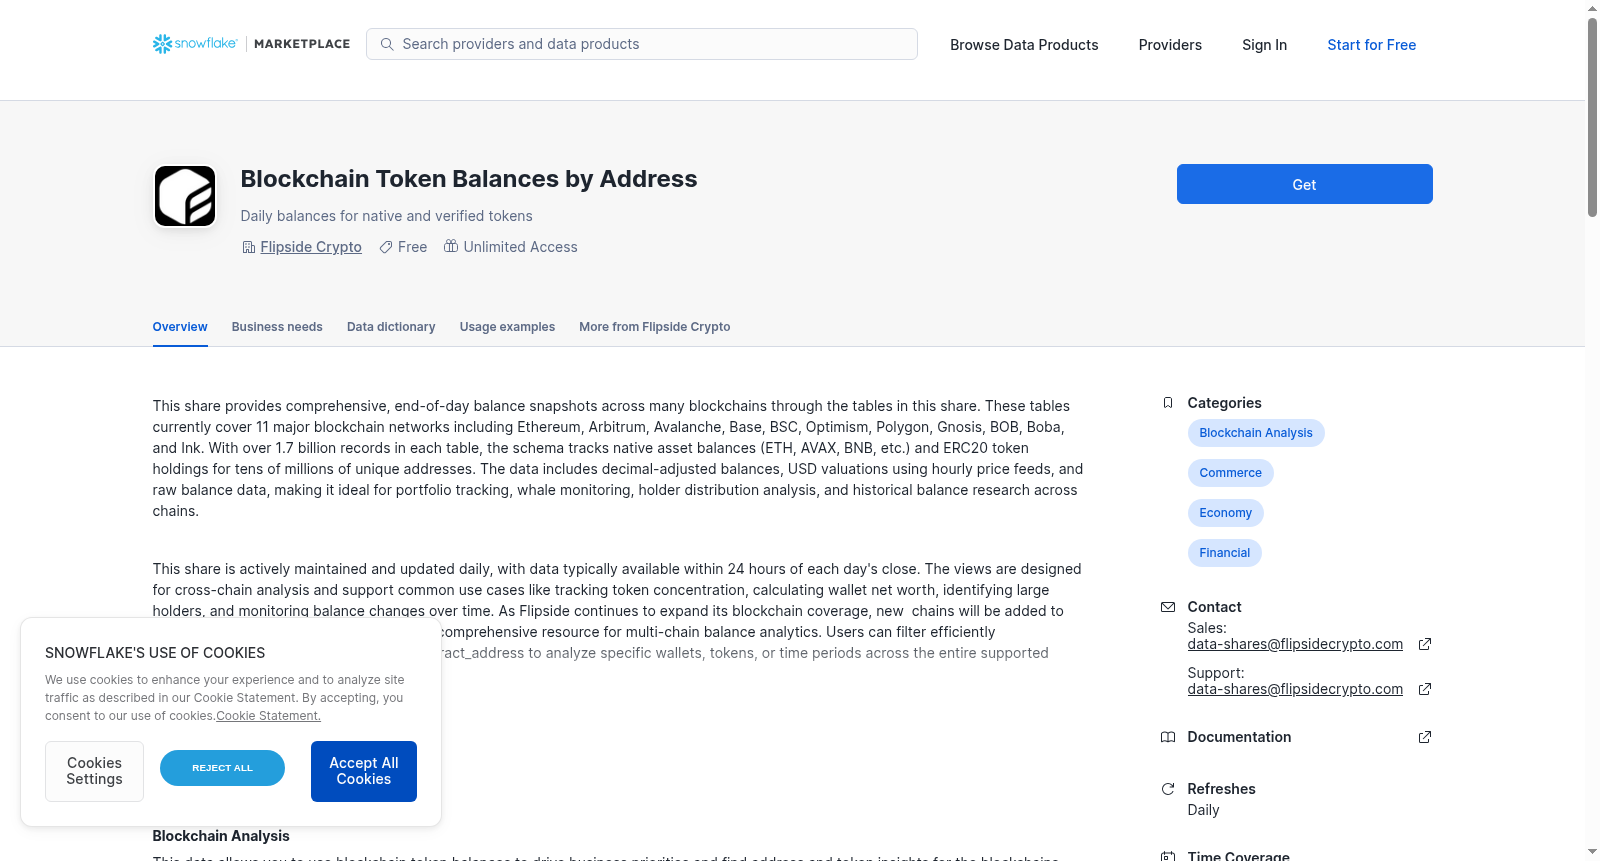Click the page vertical scrollbar thumb
The image size is (1600, 861).
[x=1592, y=116]
